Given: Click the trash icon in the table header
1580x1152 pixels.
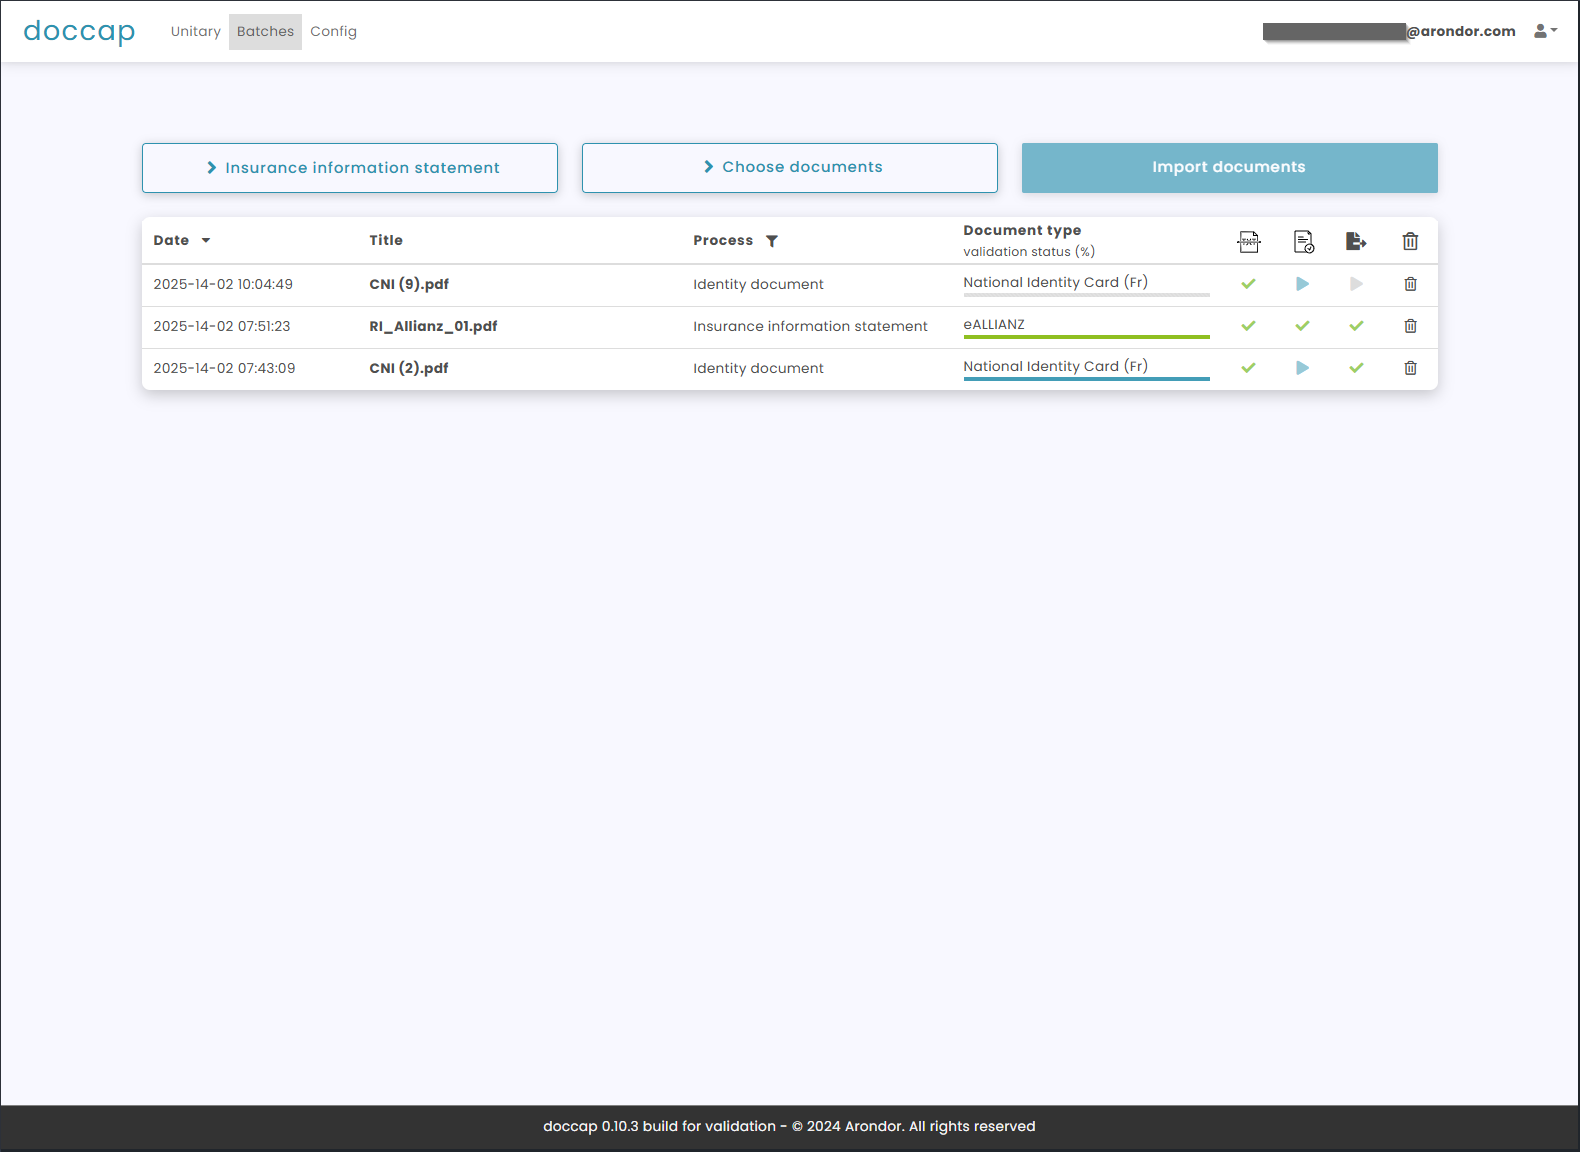Looking at the screenshot, I should [x=1410, y=241].
